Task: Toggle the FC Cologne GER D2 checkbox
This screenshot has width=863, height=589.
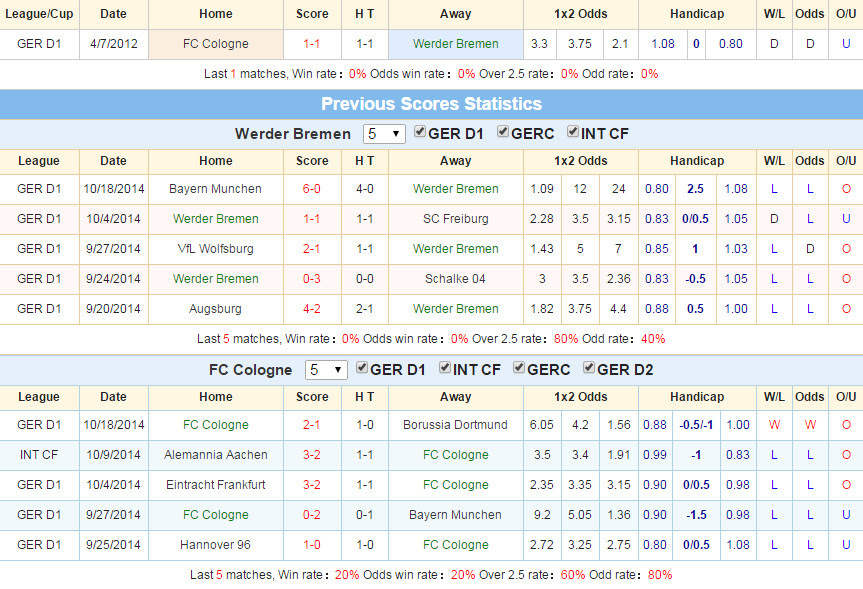Action: 589,367
